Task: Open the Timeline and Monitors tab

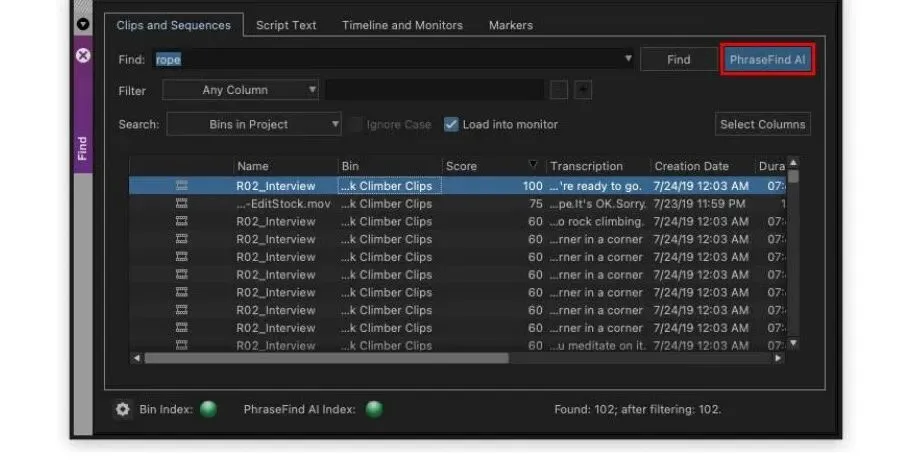Action: coord(402,25)
